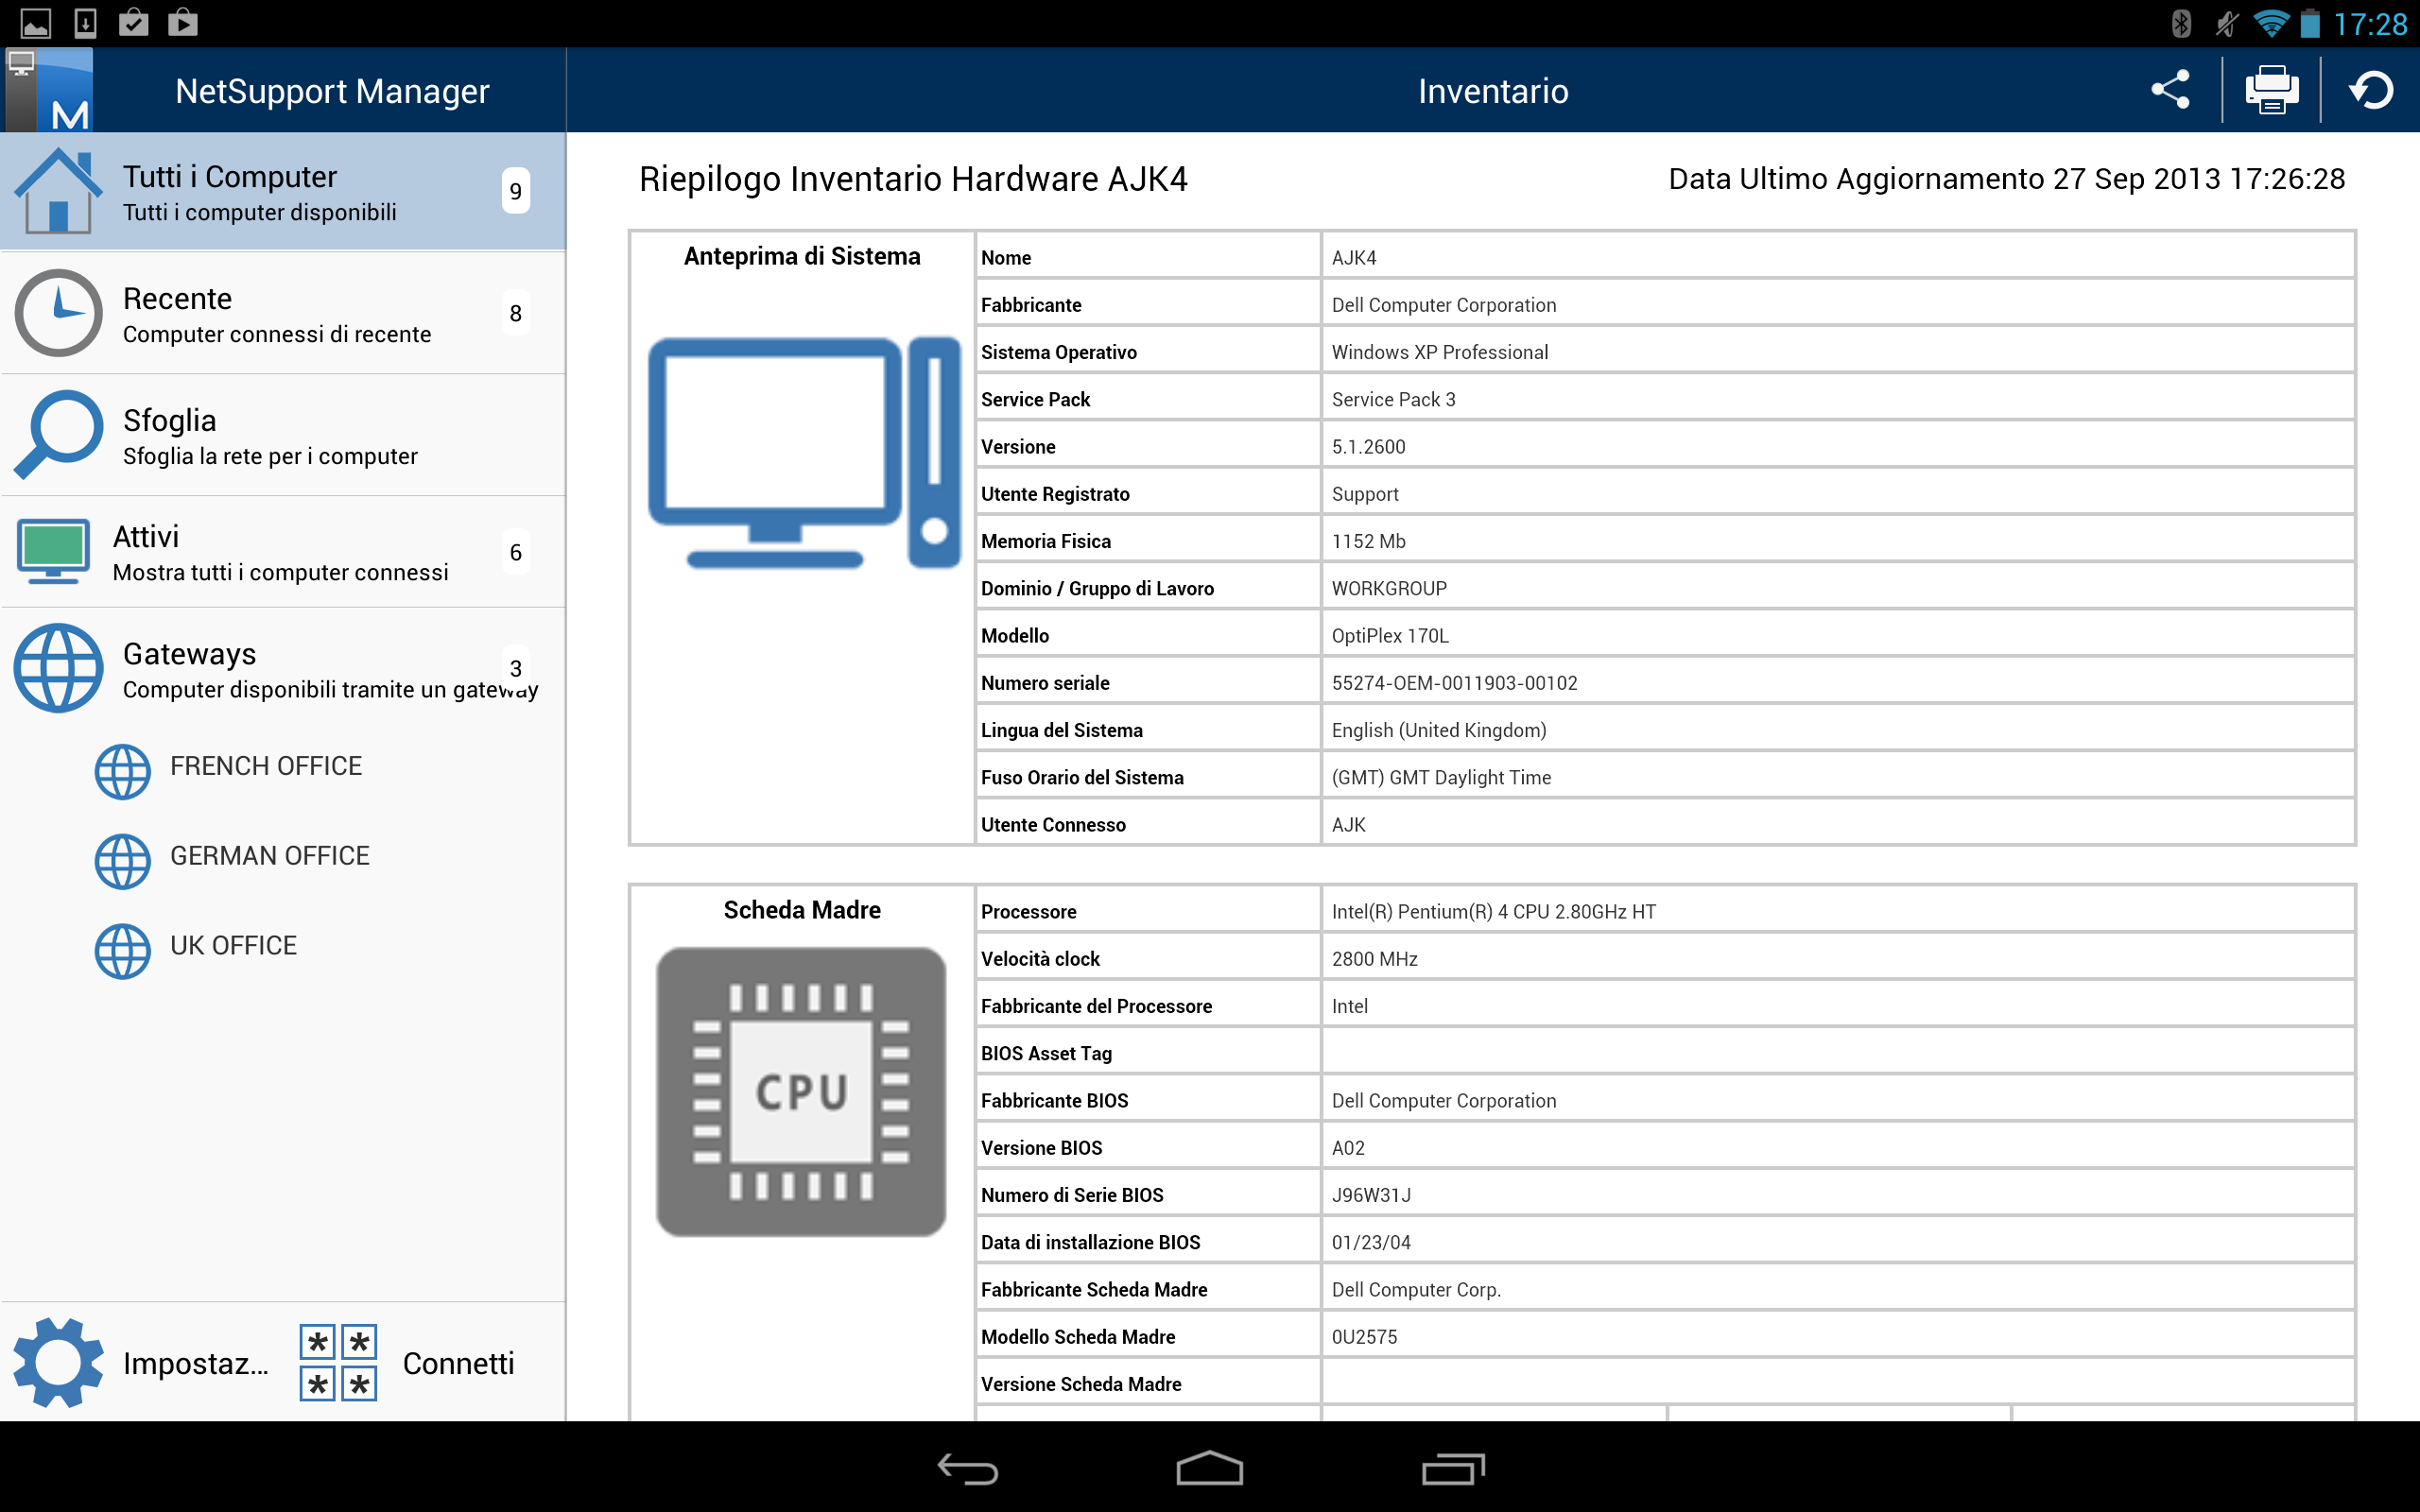This screenshot has height=1512, width=2420.
Task: Tap Riepilogo Inventario Hardware AJK4 heading
Action: 913,179
